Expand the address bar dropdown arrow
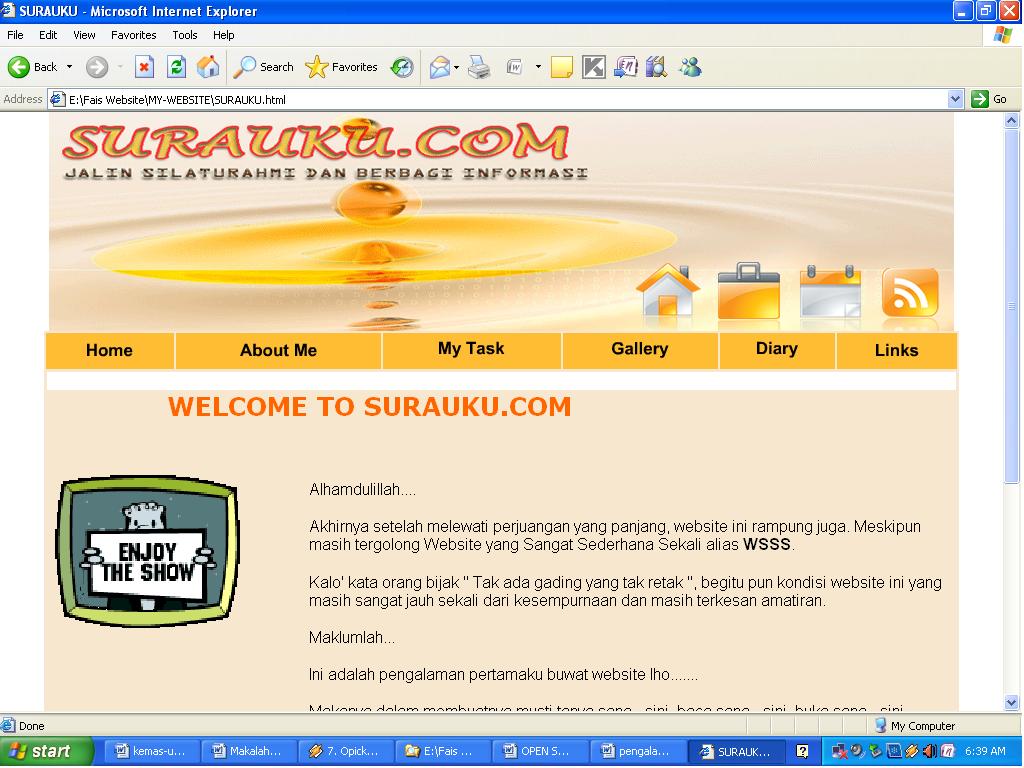The image size is (1024, 768). pyautogui.click(x=955, y=99)
